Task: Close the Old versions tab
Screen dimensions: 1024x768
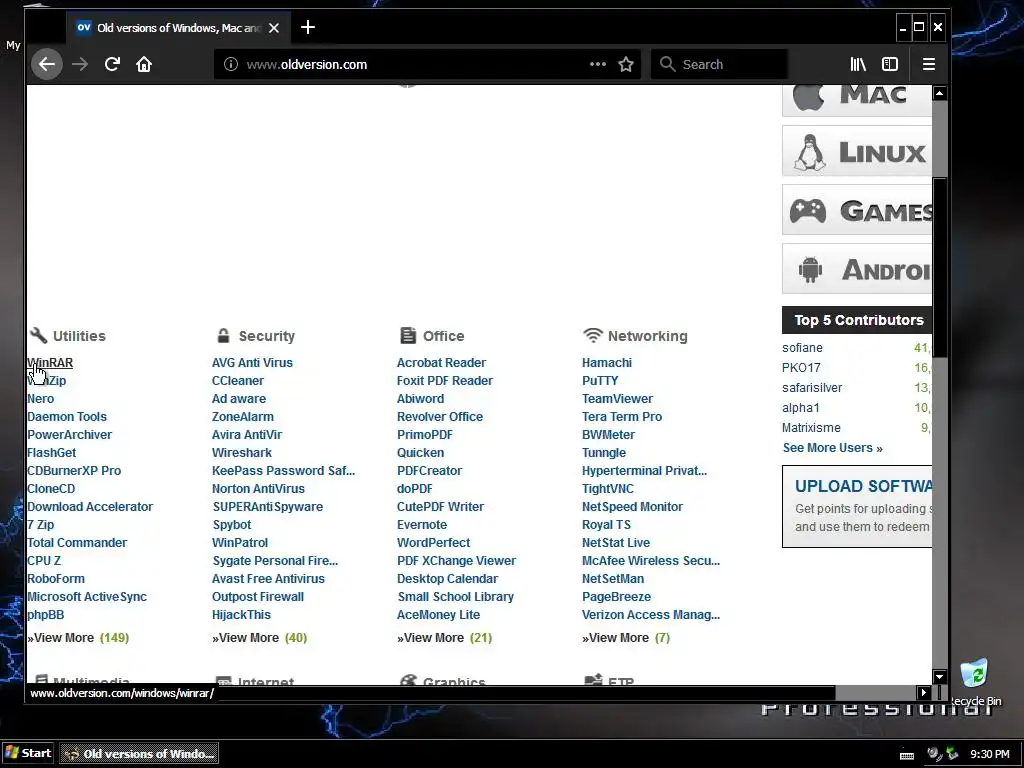Action: tap(274, 28)
